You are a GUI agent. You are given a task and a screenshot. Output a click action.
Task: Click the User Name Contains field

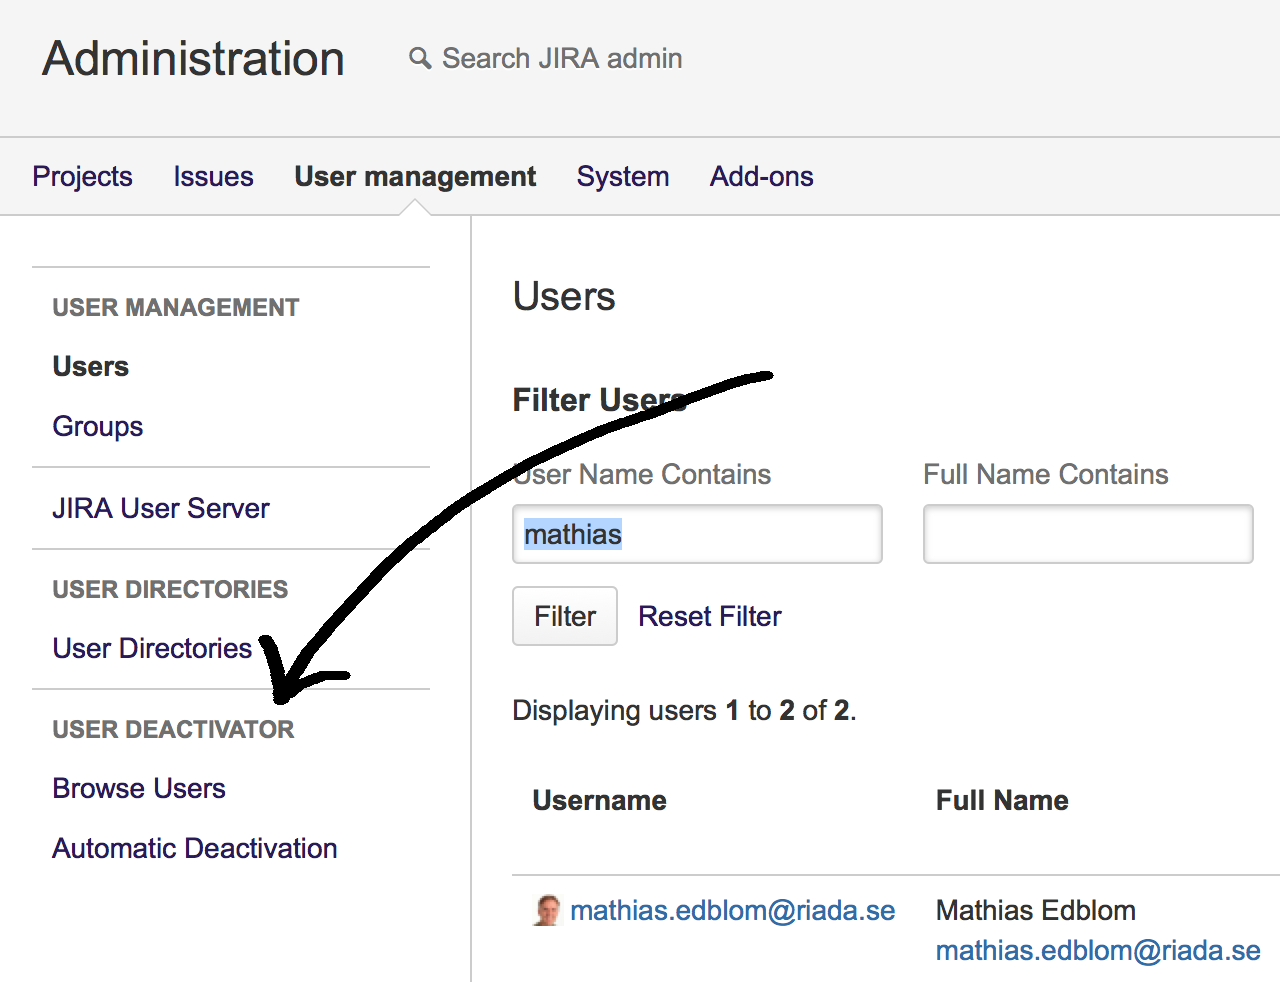pyautogui.click(x=697, y=534)
